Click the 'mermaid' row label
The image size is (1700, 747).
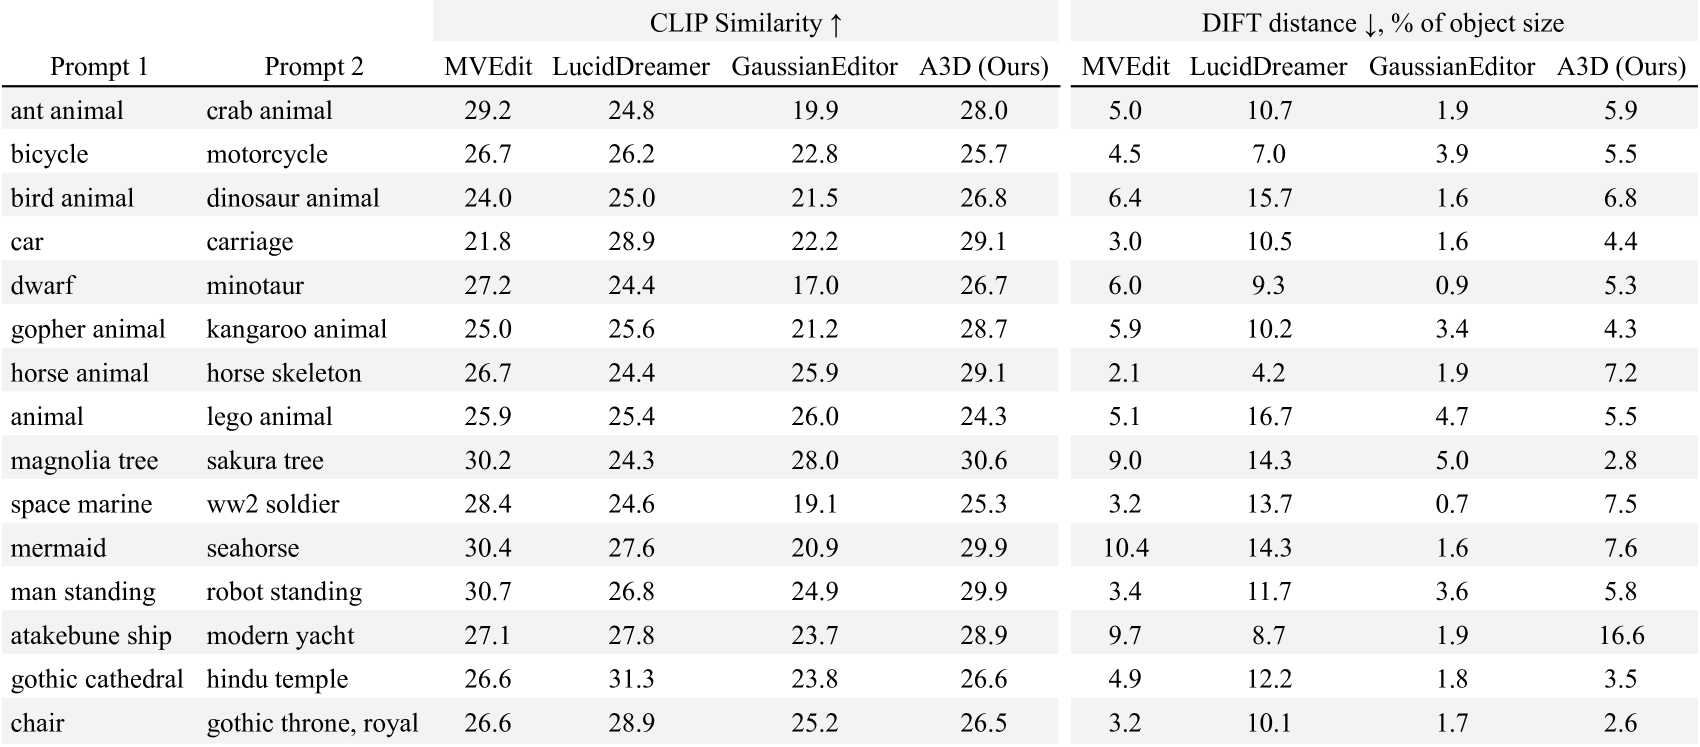pos(59,548)
